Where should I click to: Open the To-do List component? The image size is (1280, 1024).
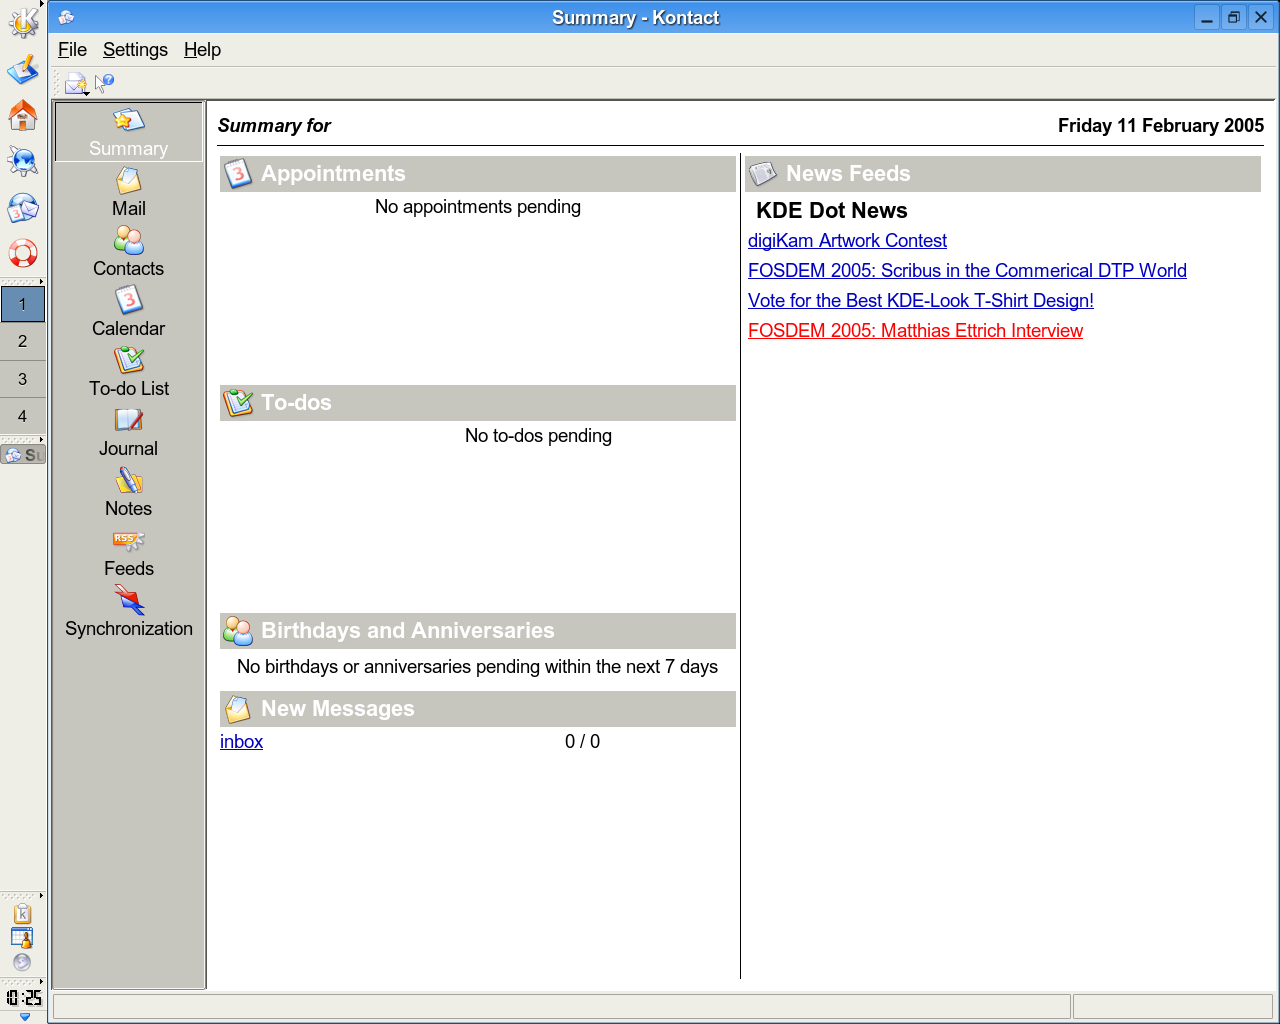tap(129, 372)
